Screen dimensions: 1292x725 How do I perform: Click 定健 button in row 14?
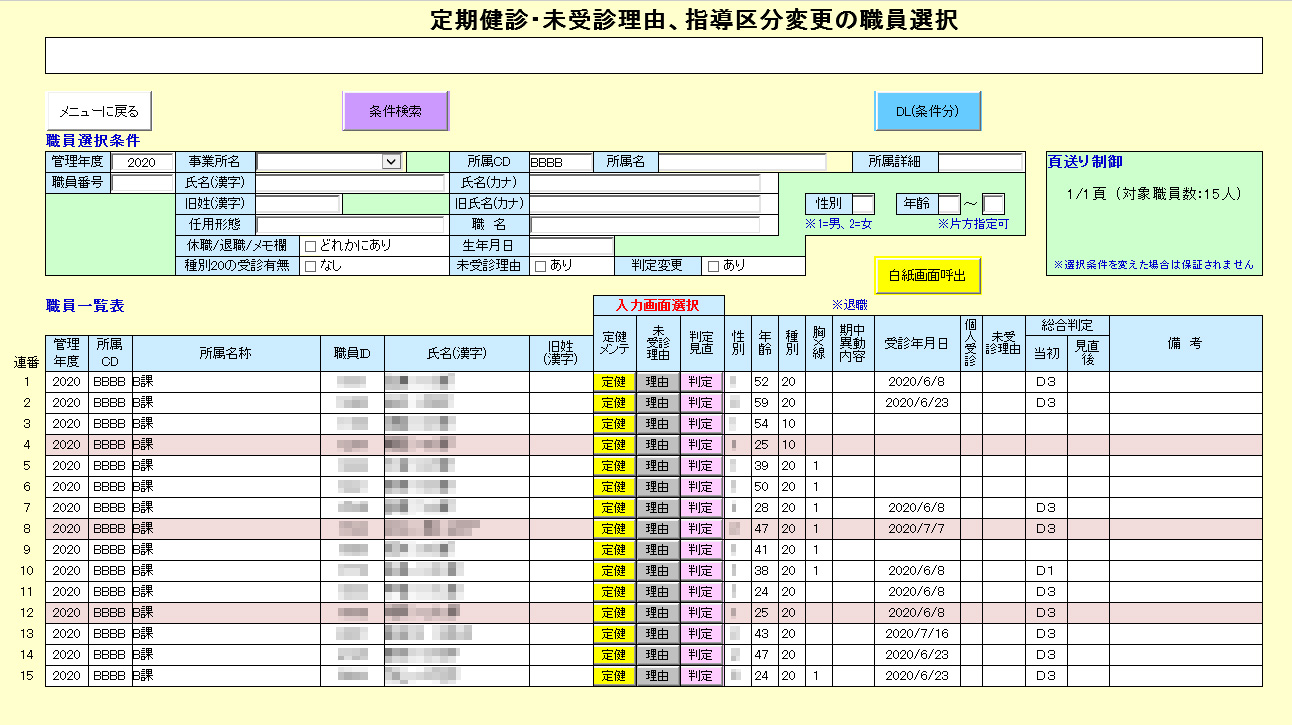tap(614, 655)
